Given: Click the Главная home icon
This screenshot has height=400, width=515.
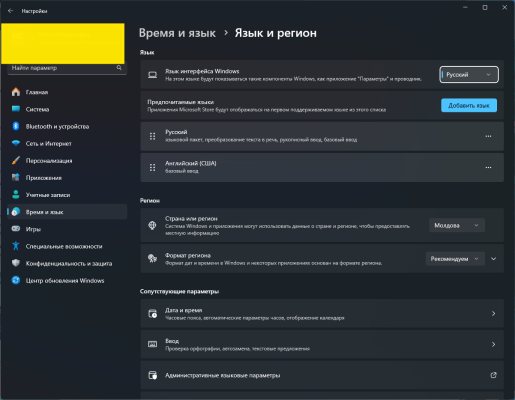Looking at the screenshot, I should pos(16,92).
